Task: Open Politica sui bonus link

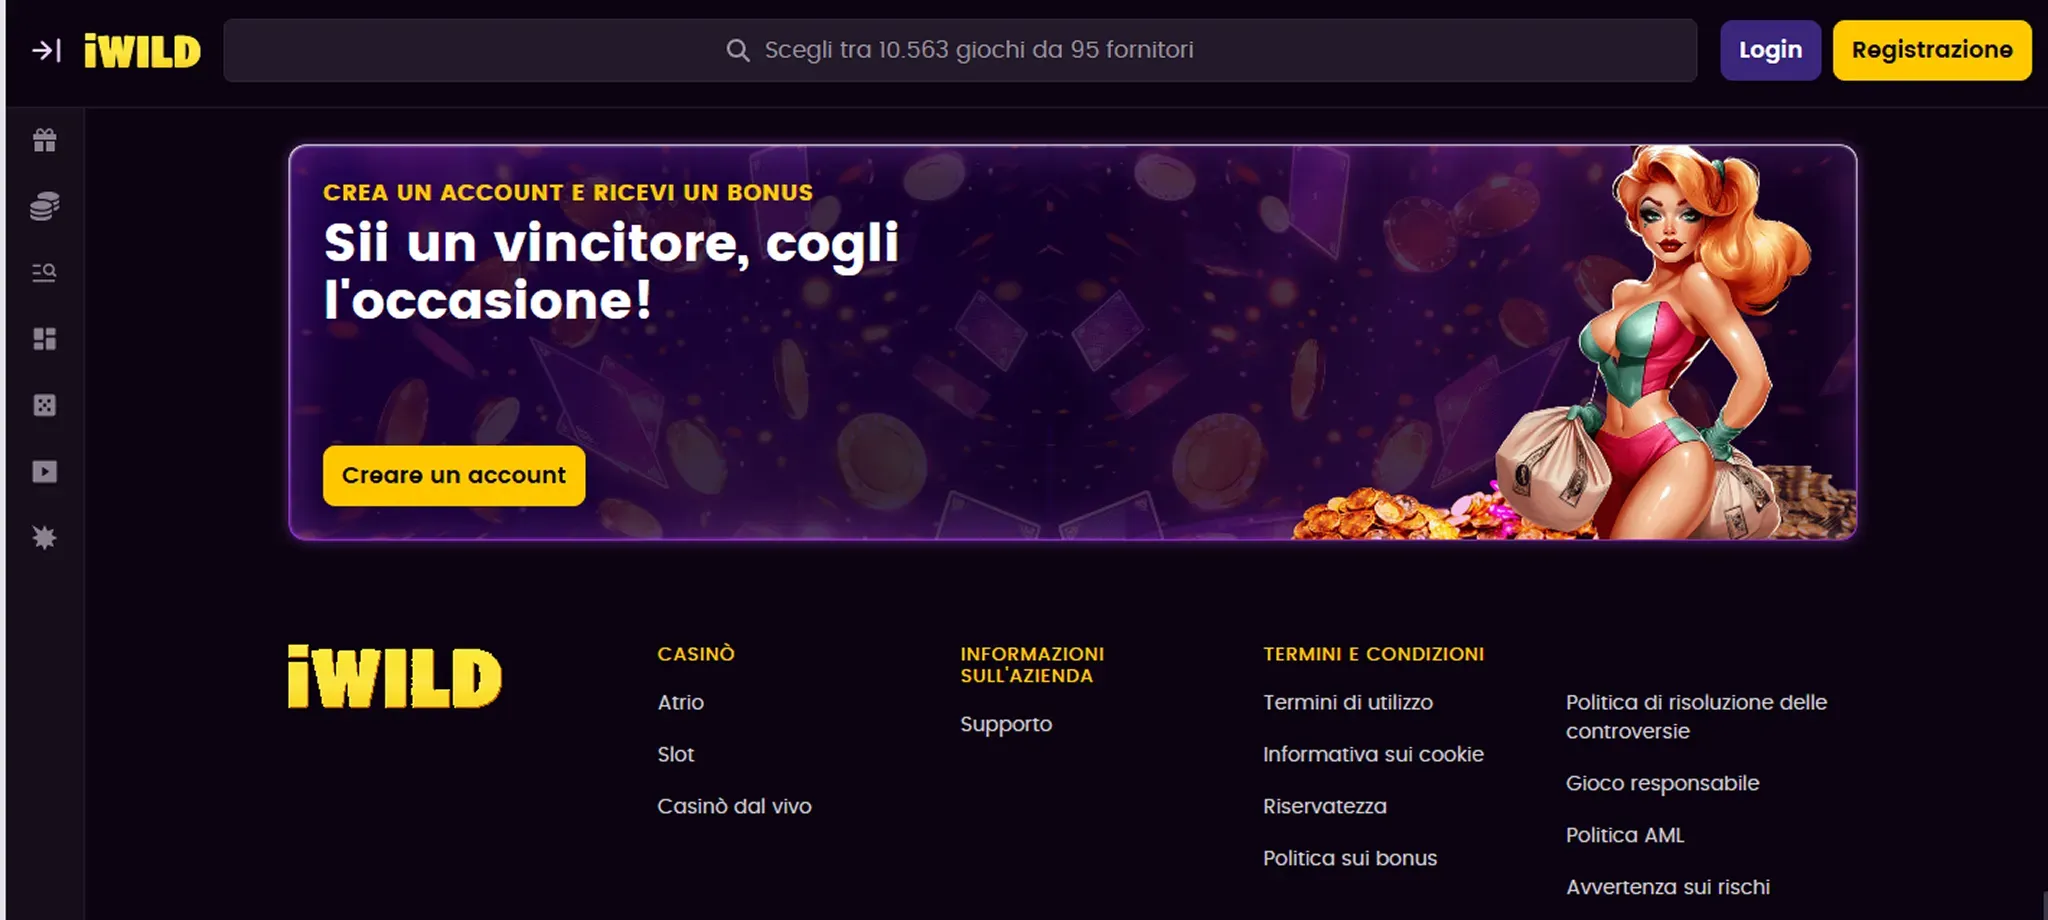Action: click(1349, 859)
